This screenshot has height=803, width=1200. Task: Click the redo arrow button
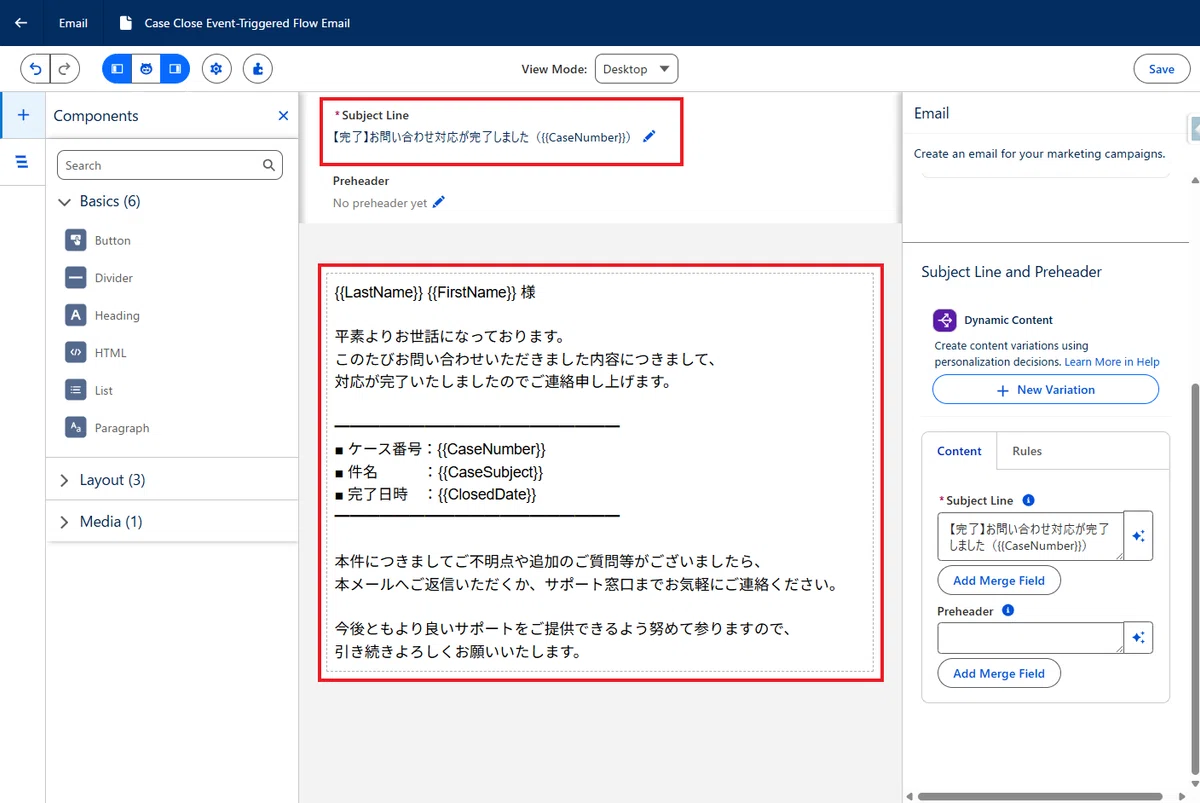[65, 69]
